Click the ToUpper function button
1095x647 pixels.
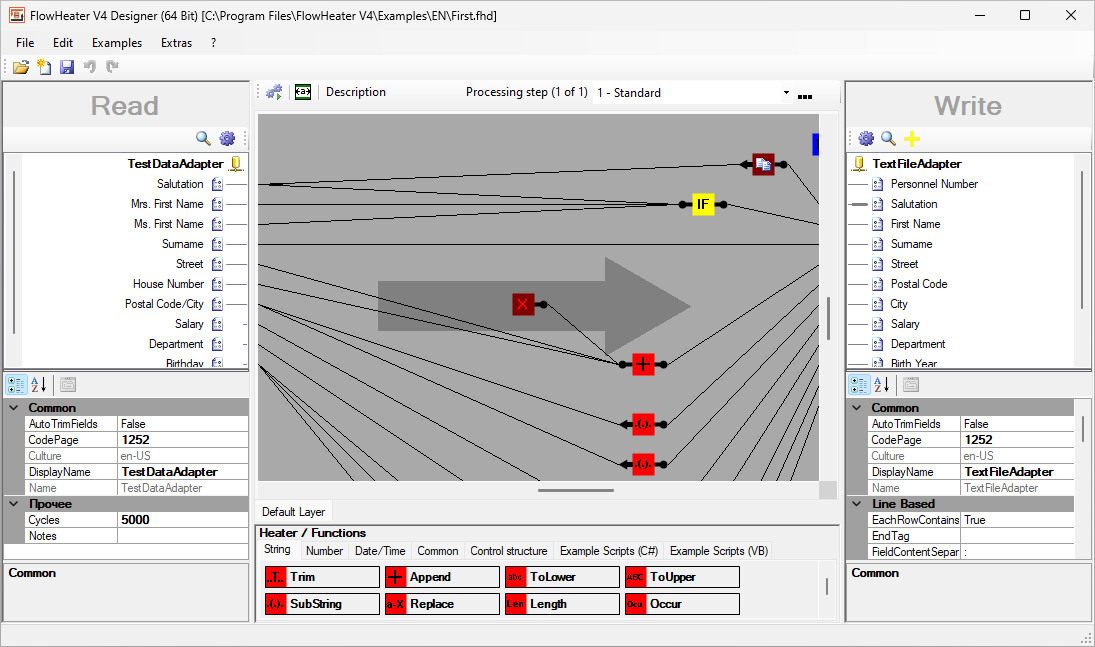click(682, 577)
